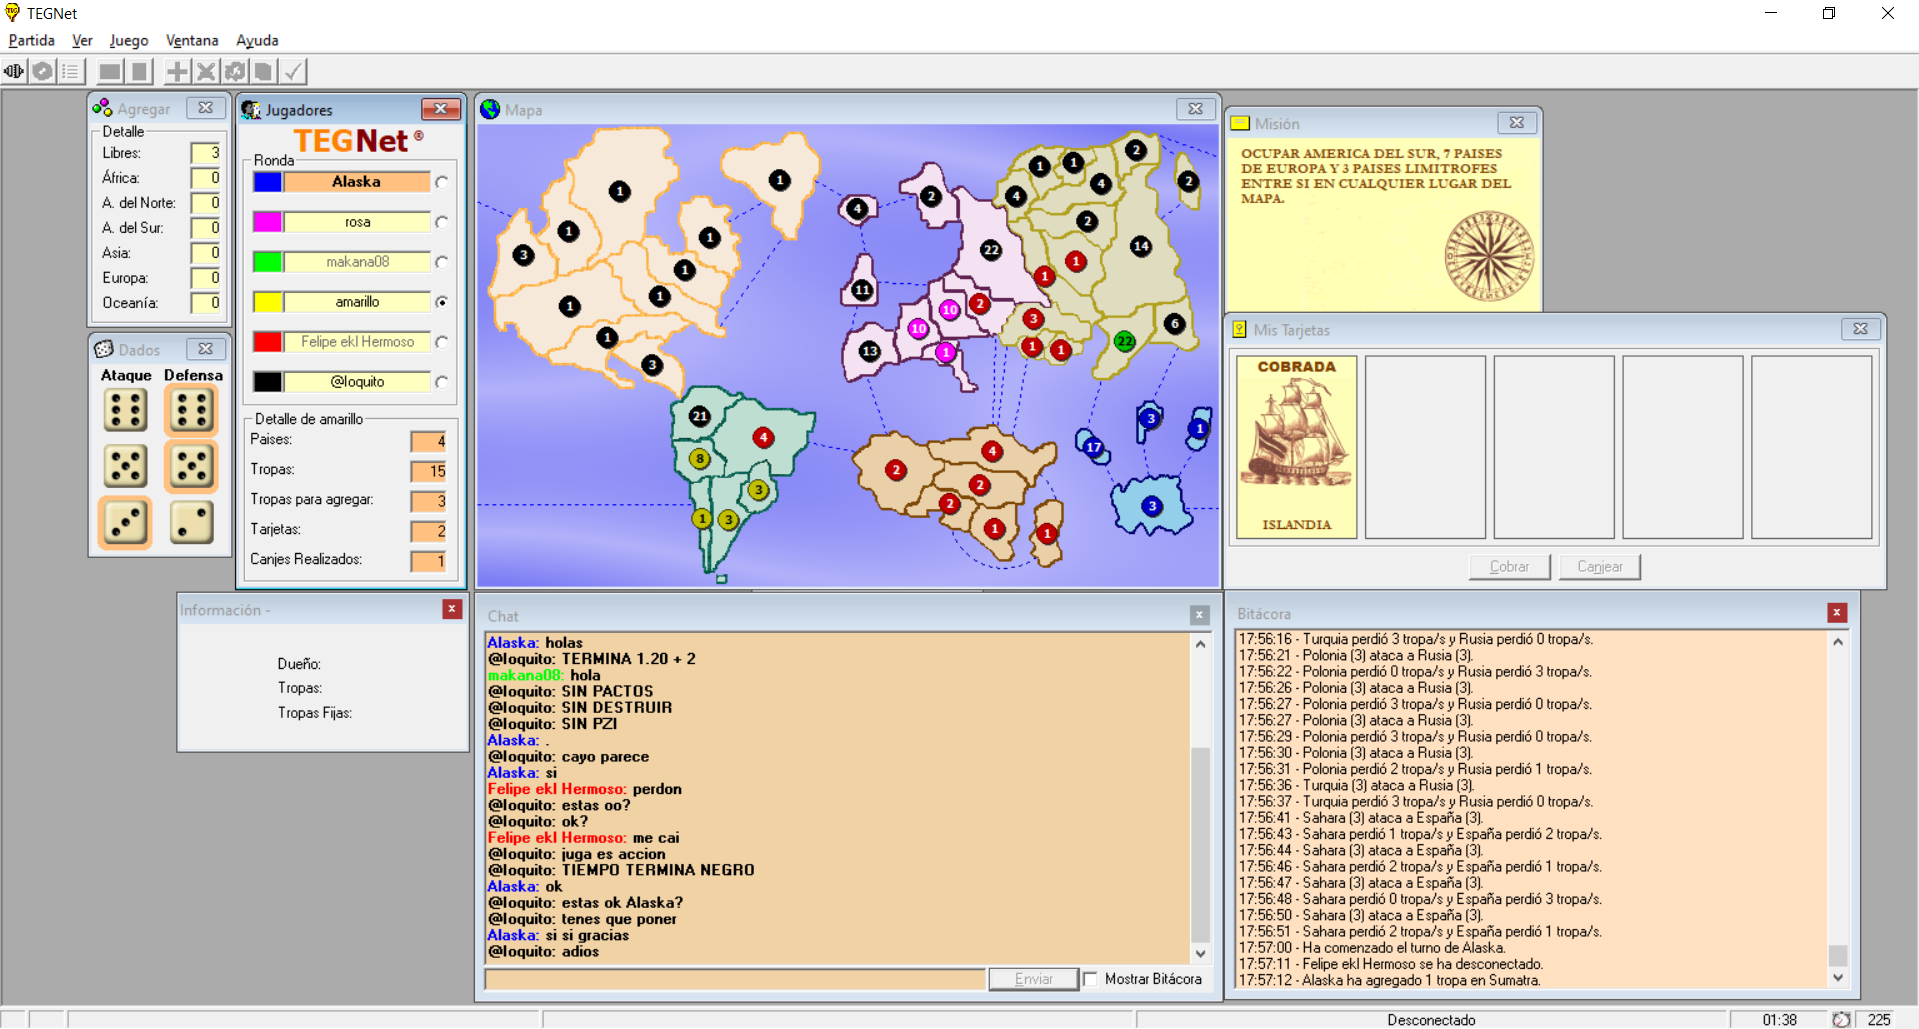Select the @loquito player radio button
1919x1029 pixels.
click(442, 382)
